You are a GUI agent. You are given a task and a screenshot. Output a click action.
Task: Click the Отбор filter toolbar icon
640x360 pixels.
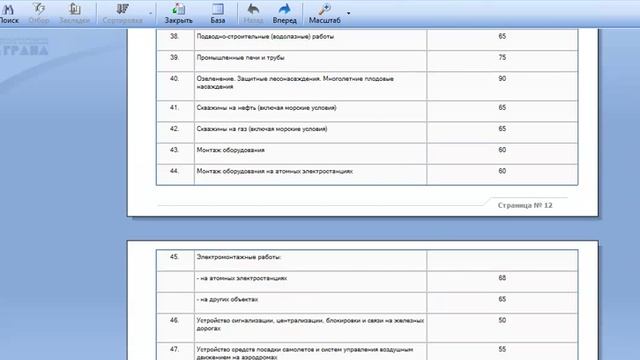[x=39, y=13]
